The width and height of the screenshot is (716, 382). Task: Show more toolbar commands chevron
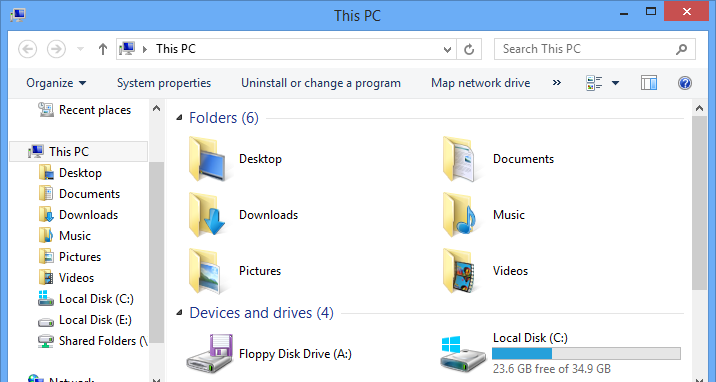pos(557,83)
